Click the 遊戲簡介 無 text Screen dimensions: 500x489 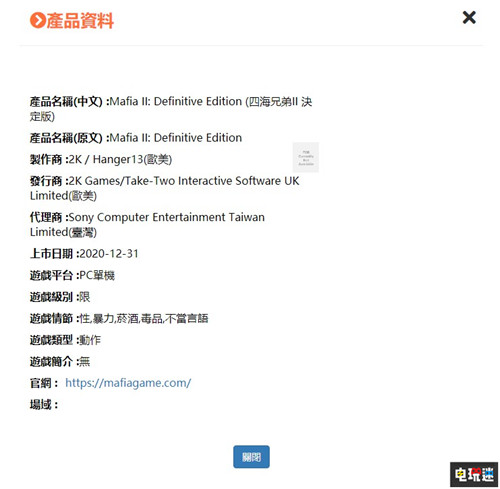pos(60,362)
